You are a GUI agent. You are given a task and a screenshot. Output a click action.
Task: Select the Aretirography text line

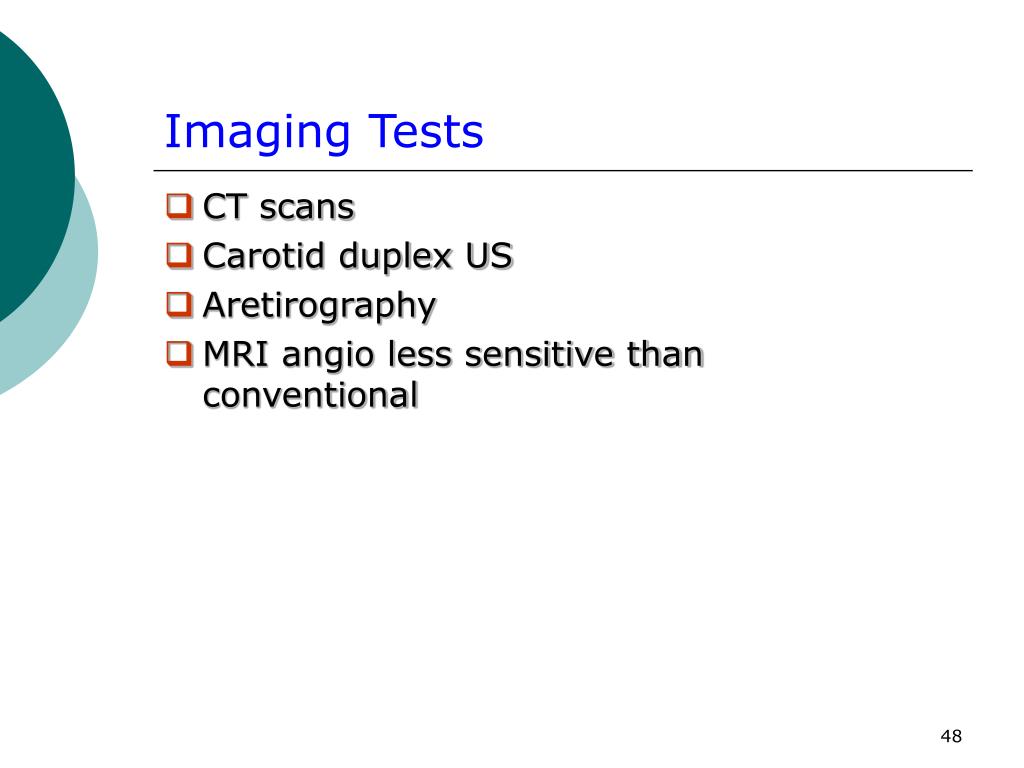tap(319, 306)
